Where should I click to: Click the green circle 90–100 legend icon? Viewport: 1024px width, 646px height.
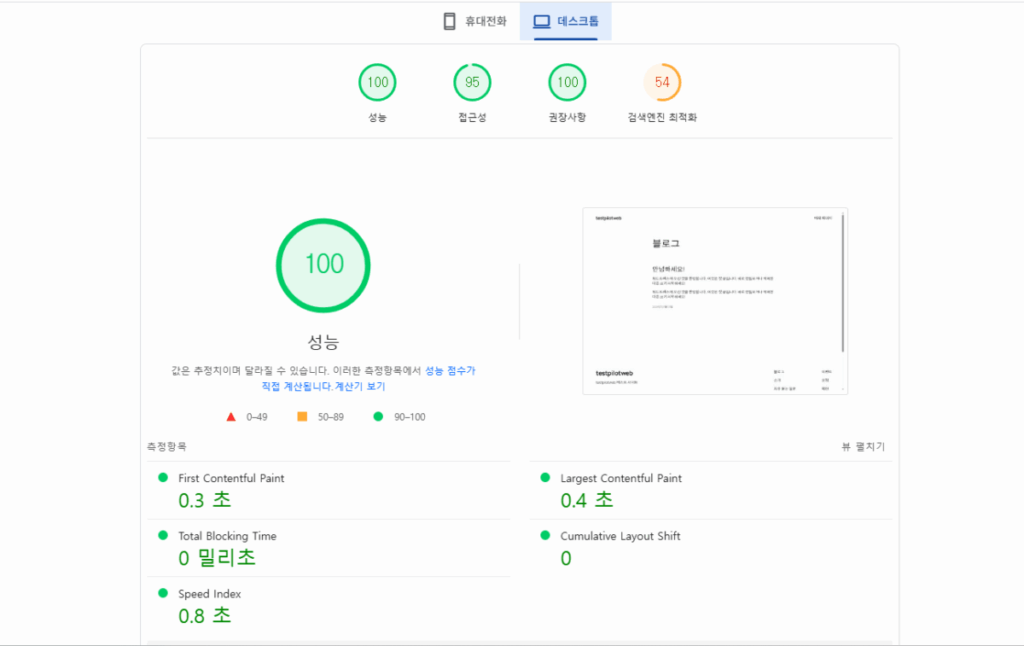[x=378, y=416]
